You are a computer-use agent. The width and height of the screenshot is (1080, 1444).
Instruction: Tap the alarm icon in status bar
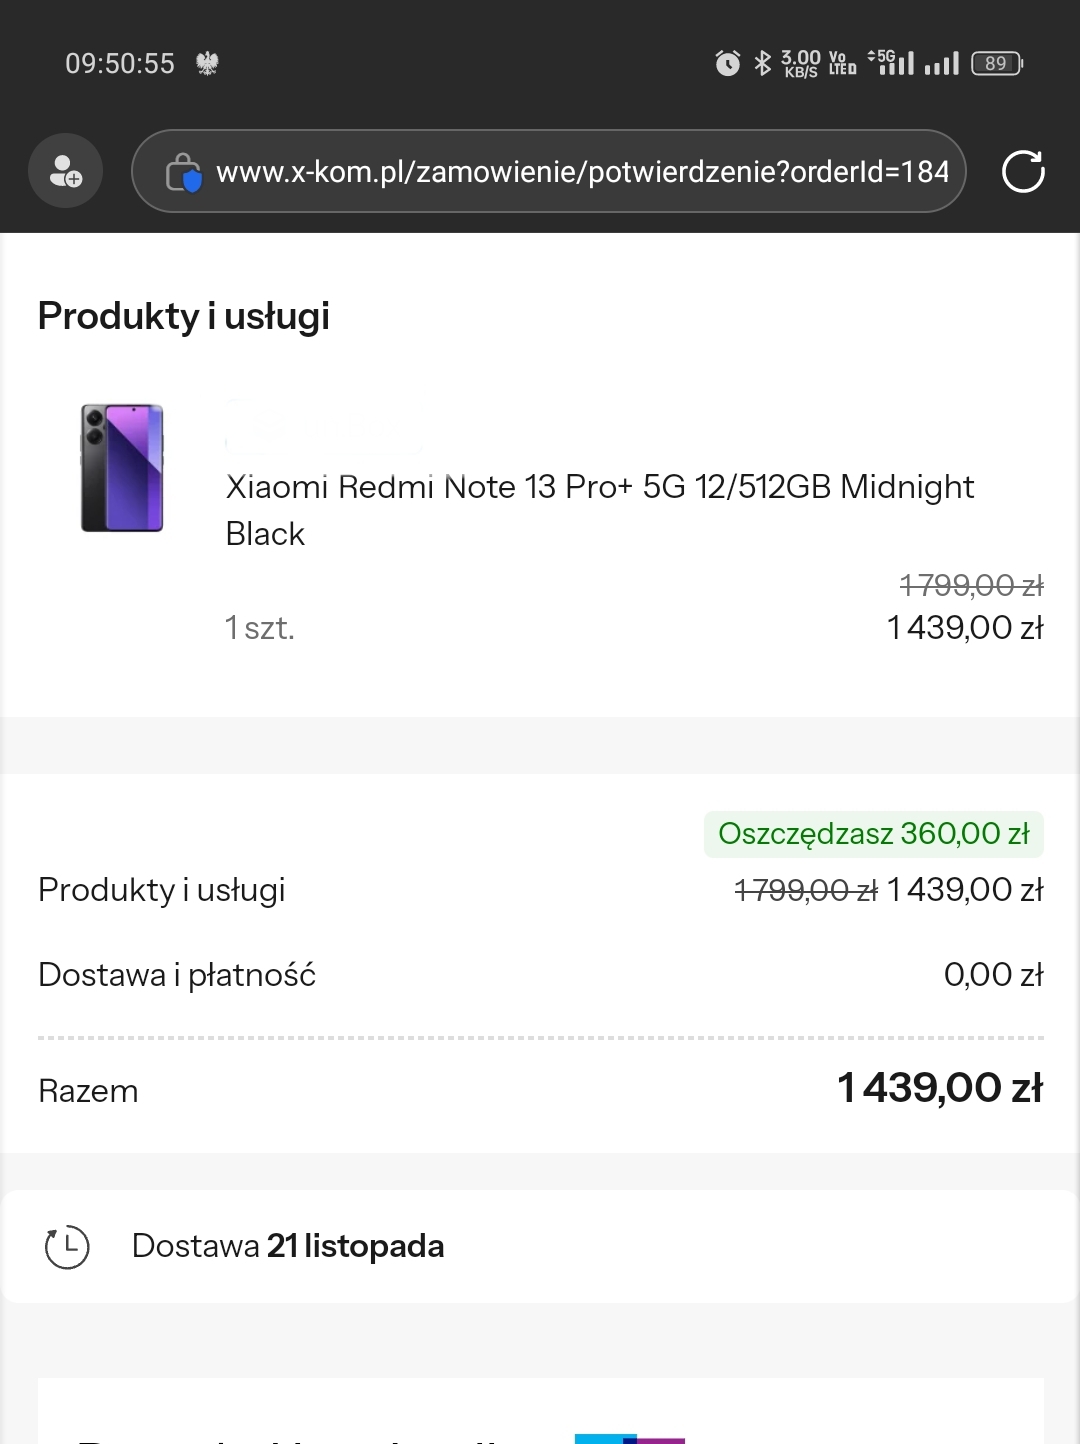pyautogui.click(x=728, y=64)
